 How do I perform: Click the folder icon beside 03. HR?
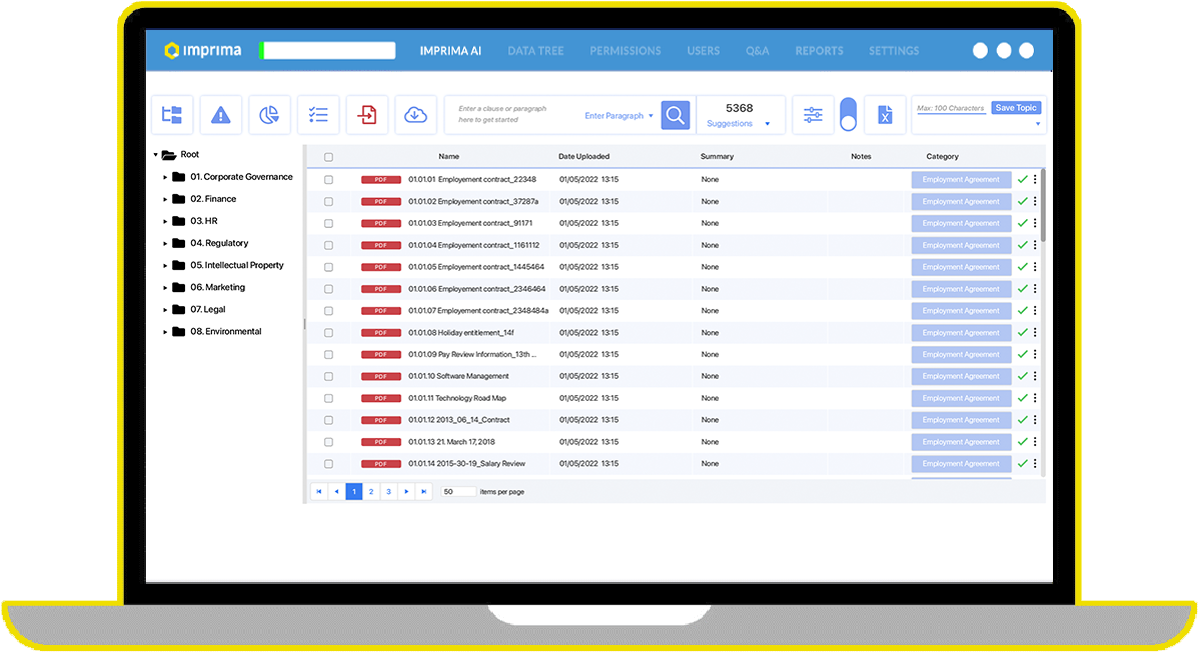(179, 221)
